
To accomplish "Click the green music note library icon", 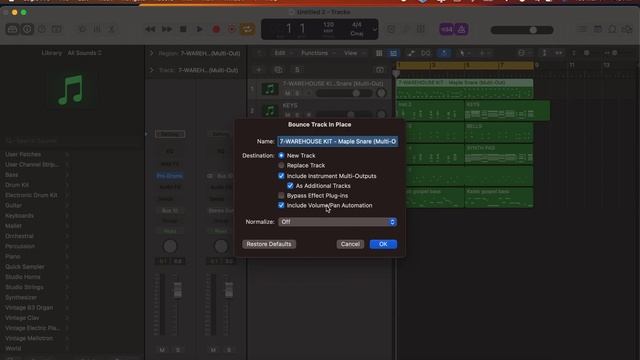I will tap(71, 89).
